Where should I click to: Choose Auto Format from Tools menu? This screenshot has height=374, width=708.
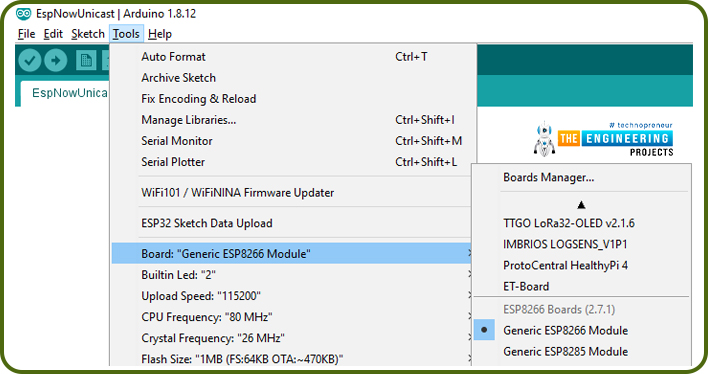pos(294,57)
